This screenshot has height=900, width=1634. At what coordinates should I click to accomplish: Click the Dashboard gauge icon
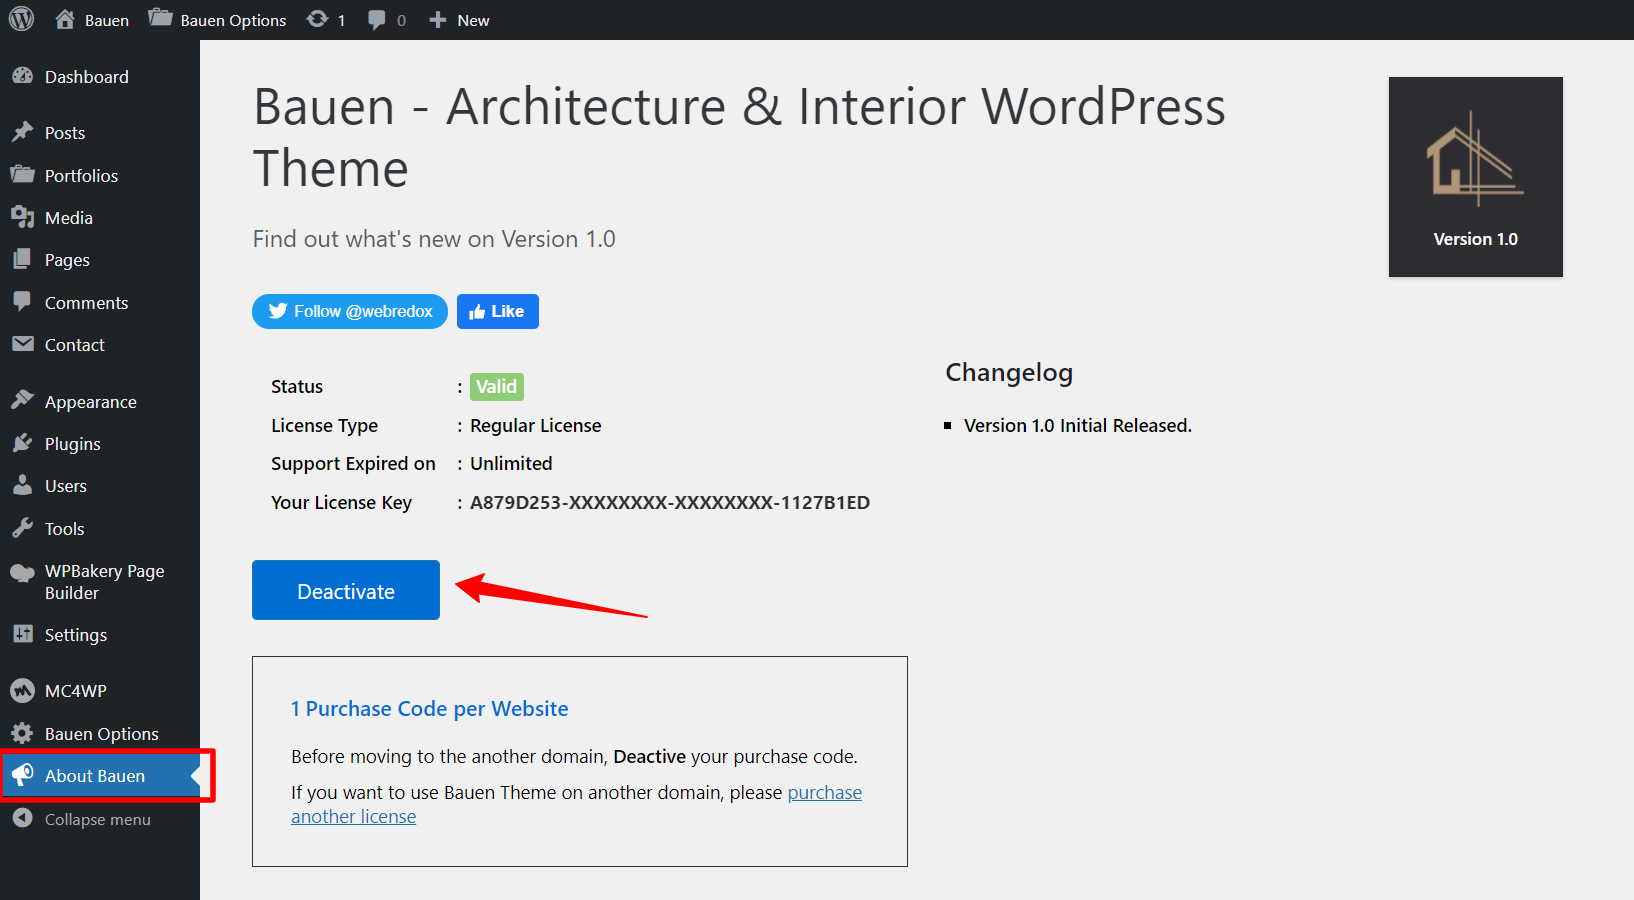coord(22,76)
